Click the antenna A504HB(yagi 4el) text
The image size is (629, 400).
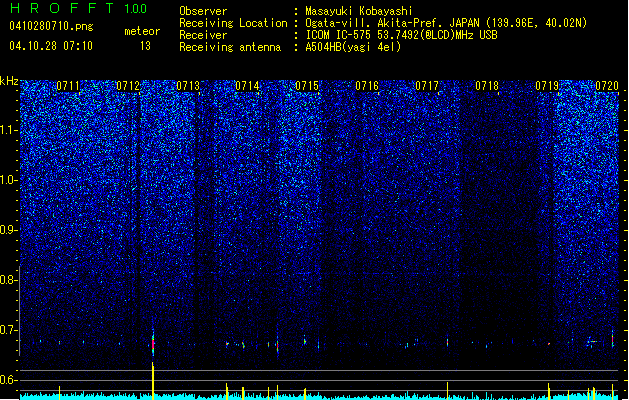point(353,47)
